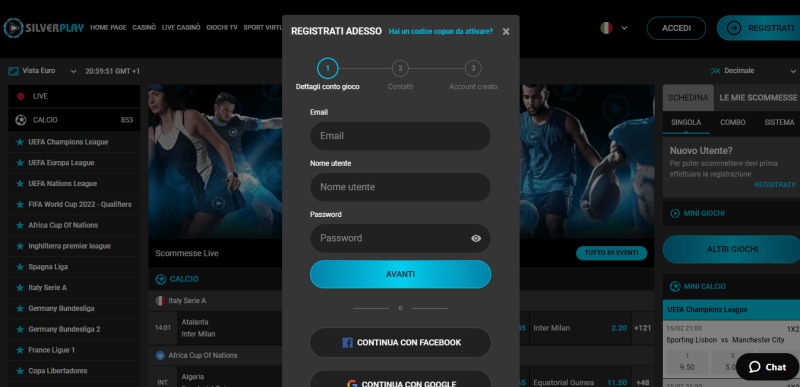Open the LIVE CASINÒ menu item
The image size is (800, 387).
pyautogui.click(x=181, y=28)
